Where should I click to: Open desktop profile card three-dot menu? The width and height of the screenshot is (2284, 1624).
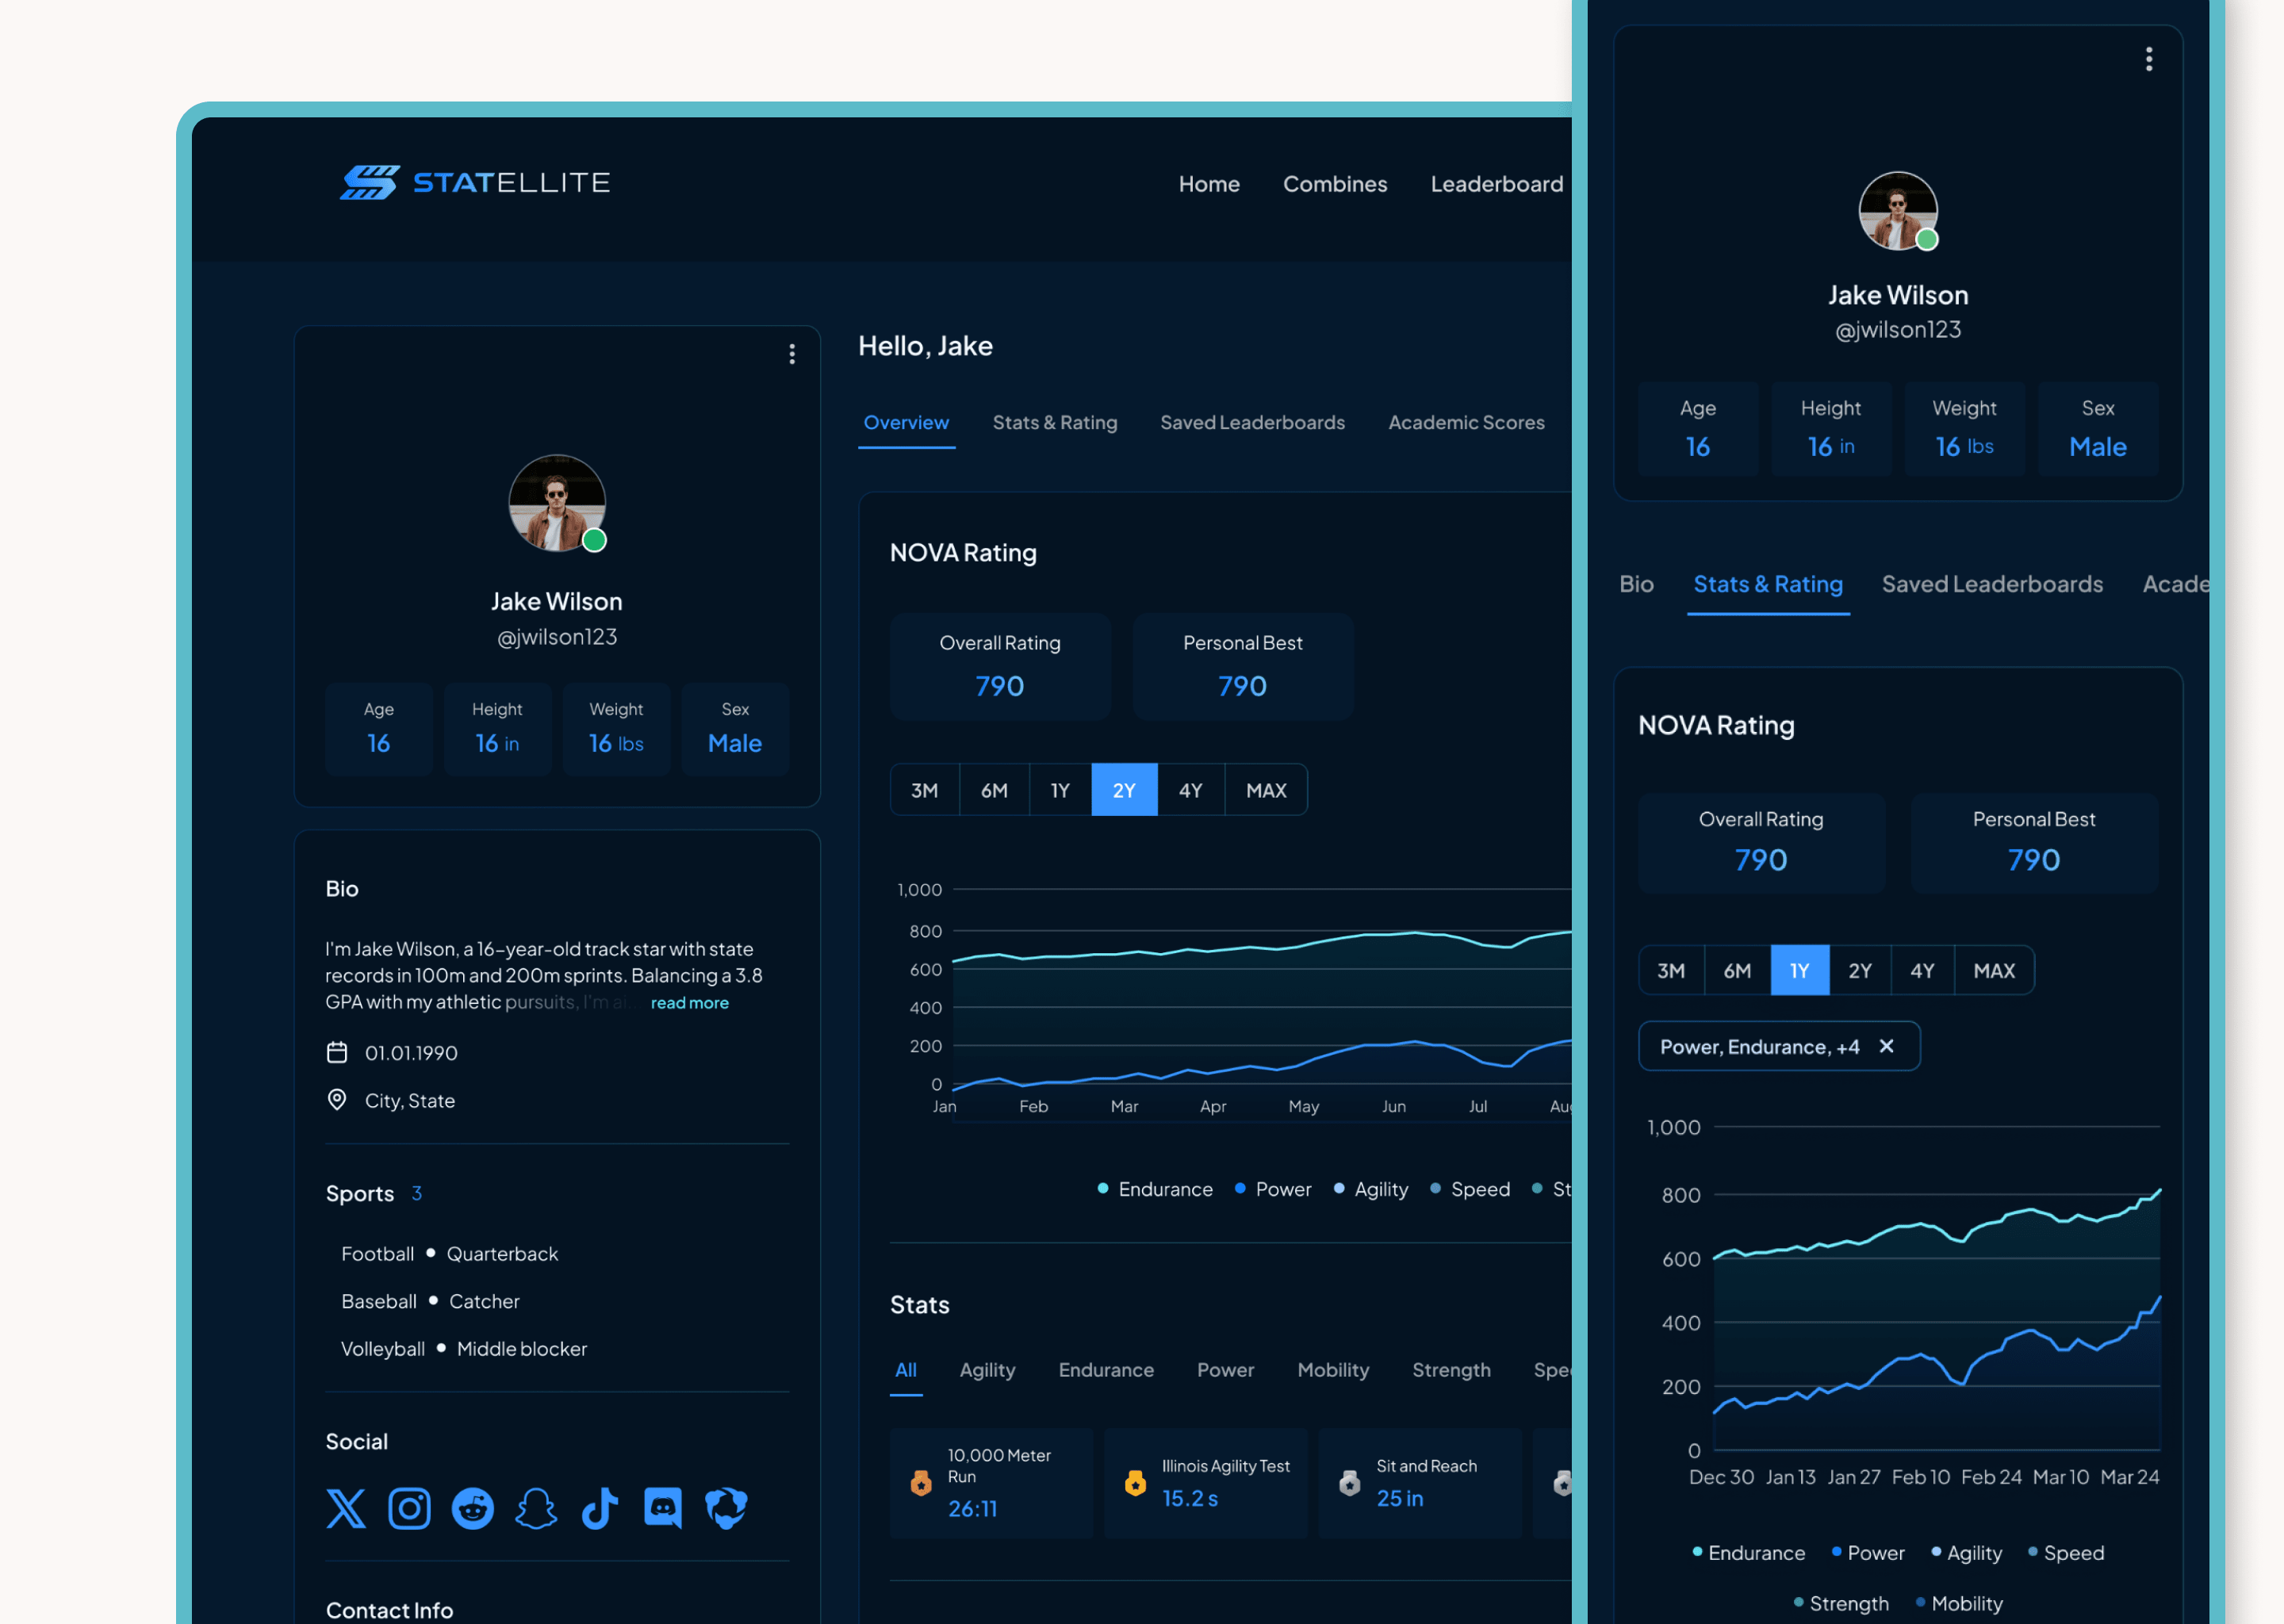click(792, 354)
